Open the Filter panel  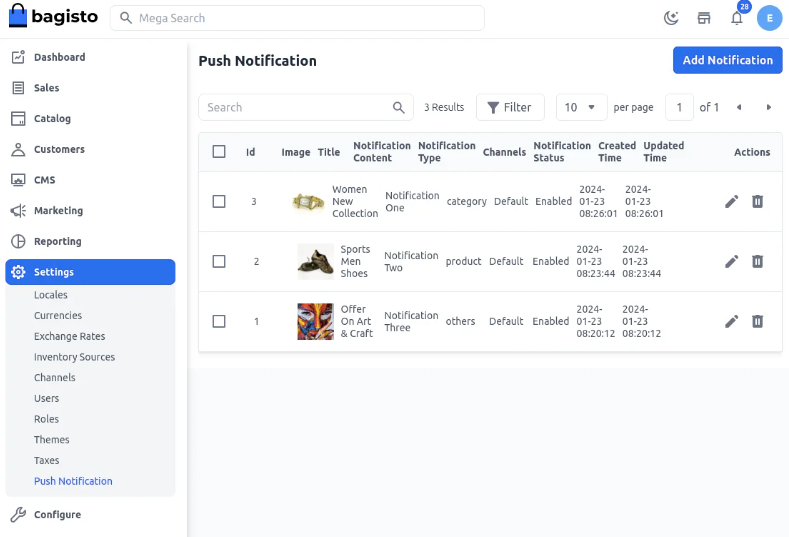pyautogui.click(x=510, y=107)
